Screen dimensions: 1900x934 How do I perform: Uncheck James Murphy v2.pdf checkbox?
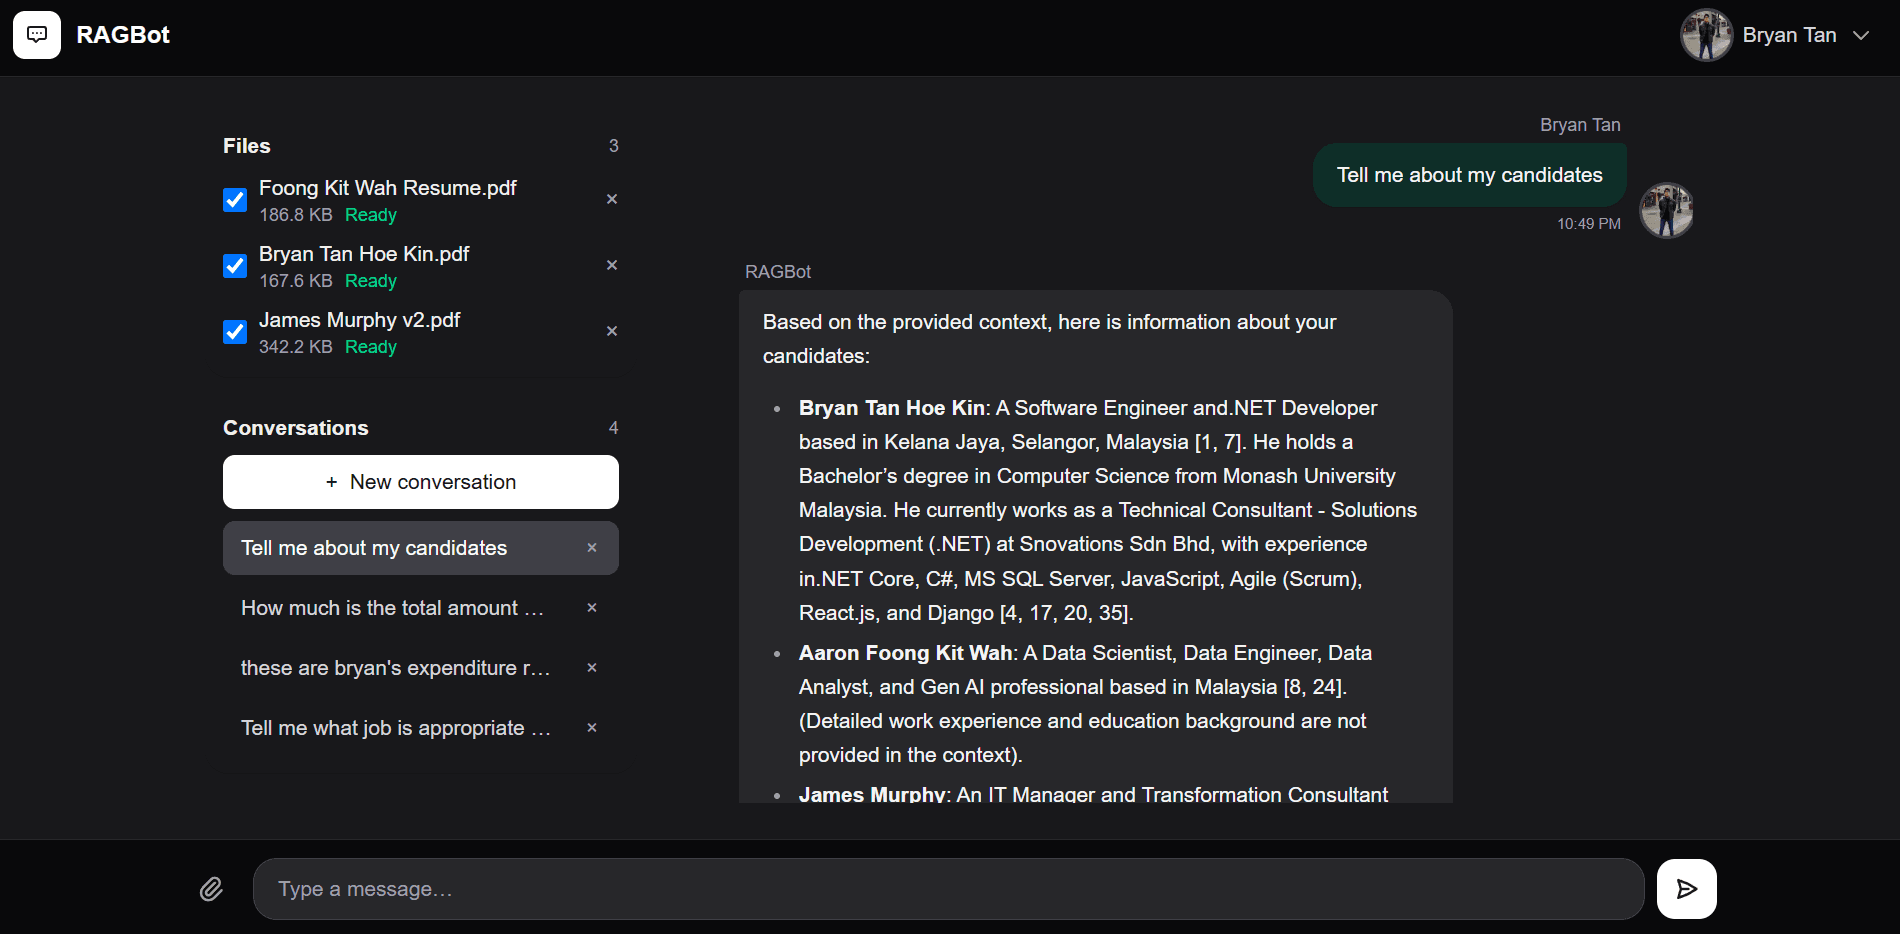click(235, 332)
